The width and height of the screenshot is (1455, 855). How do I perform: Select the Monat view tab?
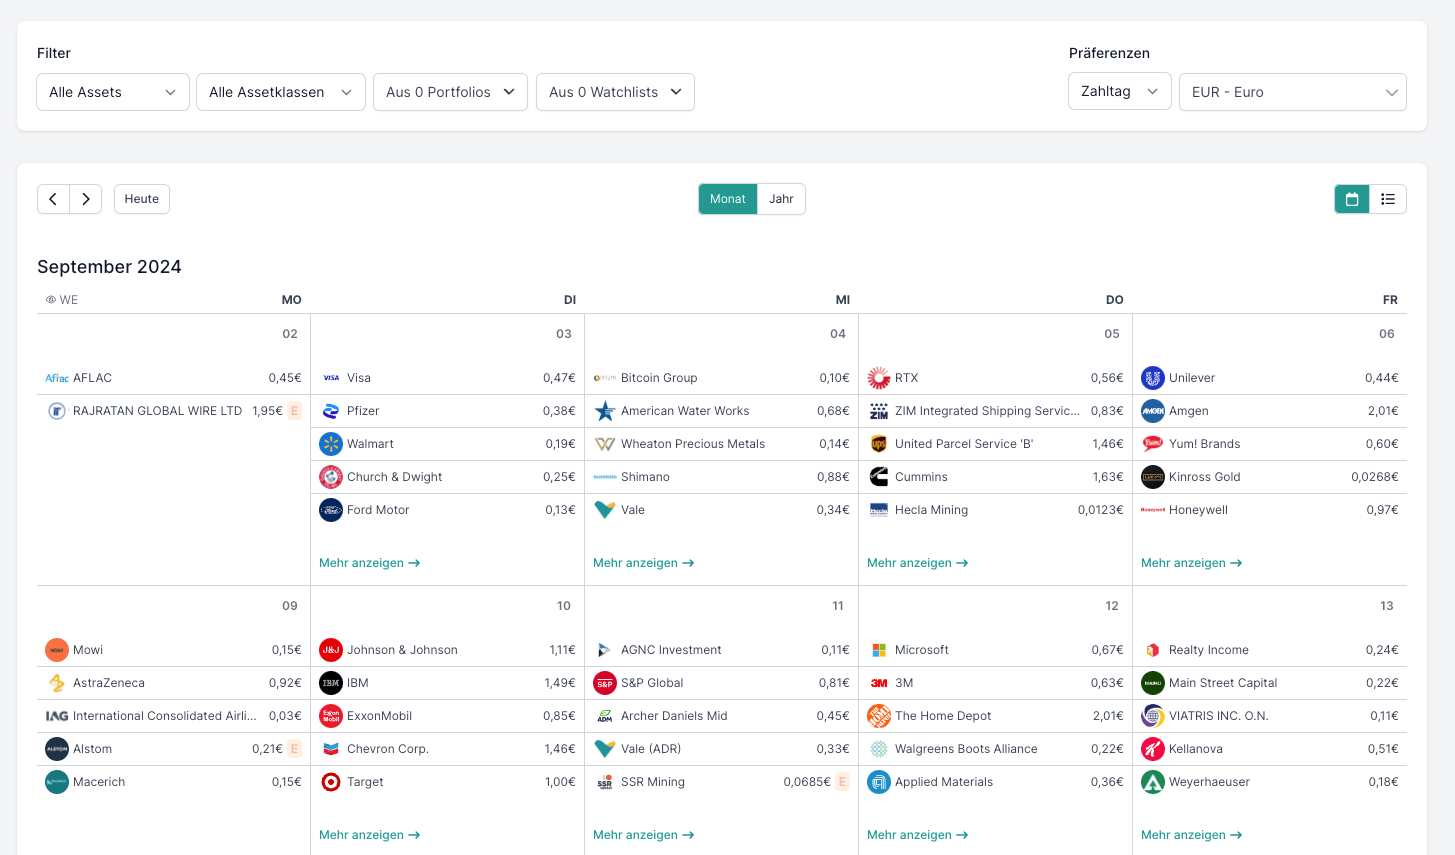728,199
